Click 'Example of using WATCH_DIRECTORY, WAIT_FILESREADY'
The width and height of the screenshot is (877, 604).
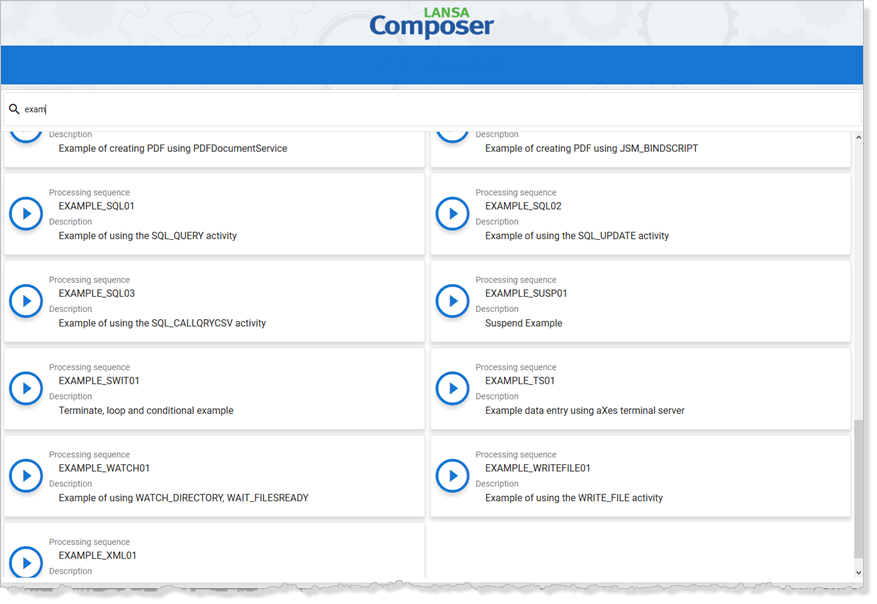183,497
